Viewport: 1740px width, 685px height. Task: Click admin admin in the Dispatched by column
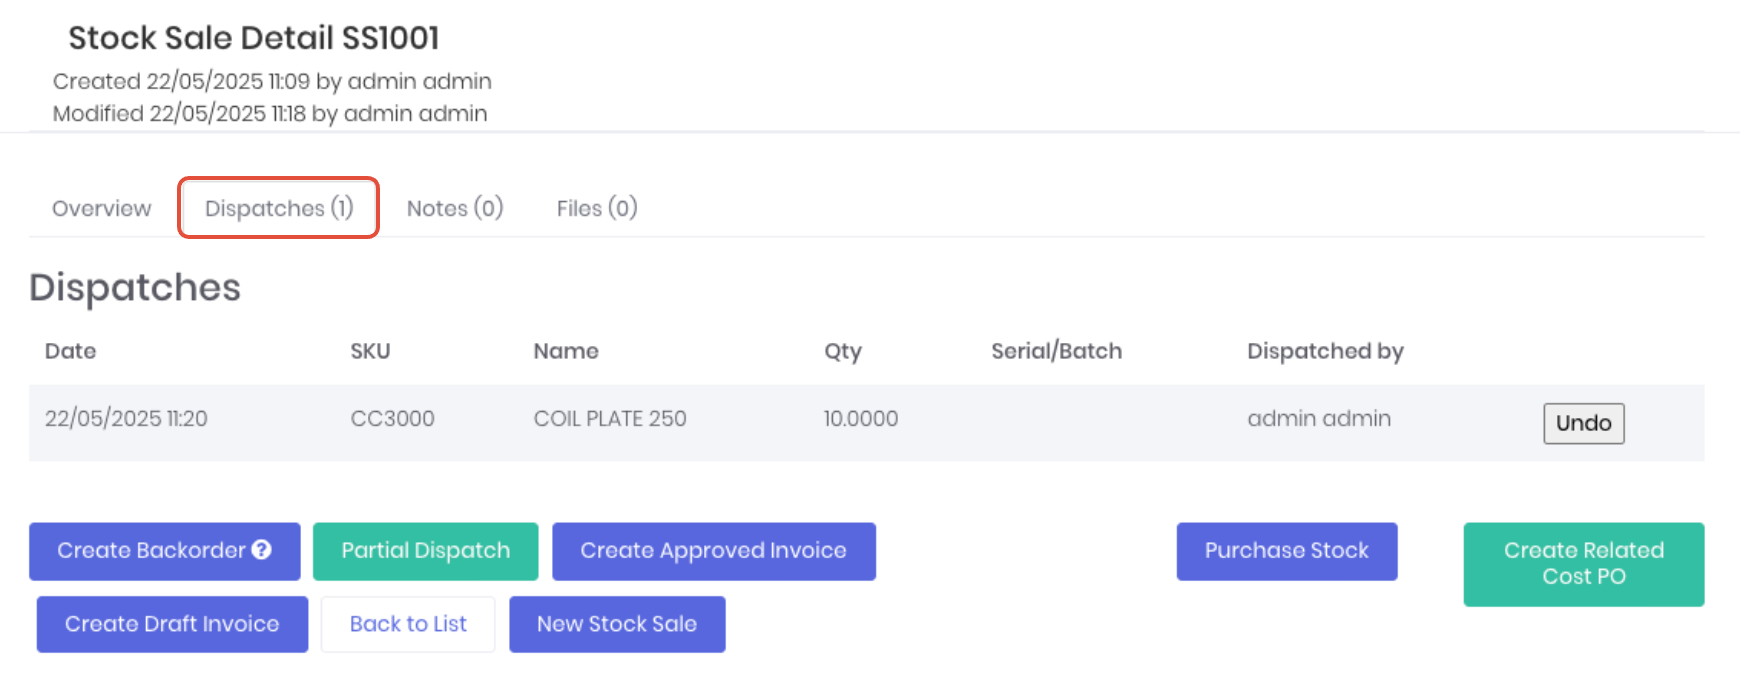coord(1319,419)
